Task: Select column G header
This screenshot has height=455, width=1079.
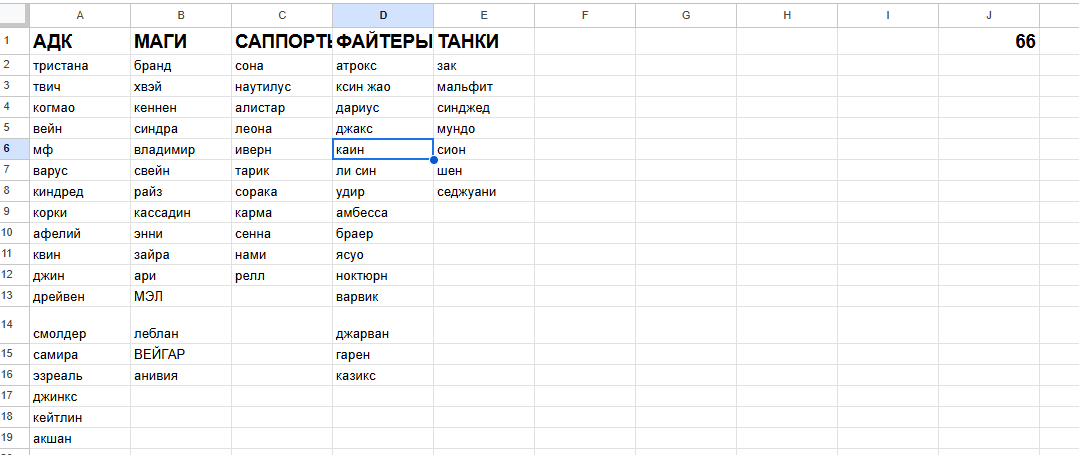Action: [685, 14]
